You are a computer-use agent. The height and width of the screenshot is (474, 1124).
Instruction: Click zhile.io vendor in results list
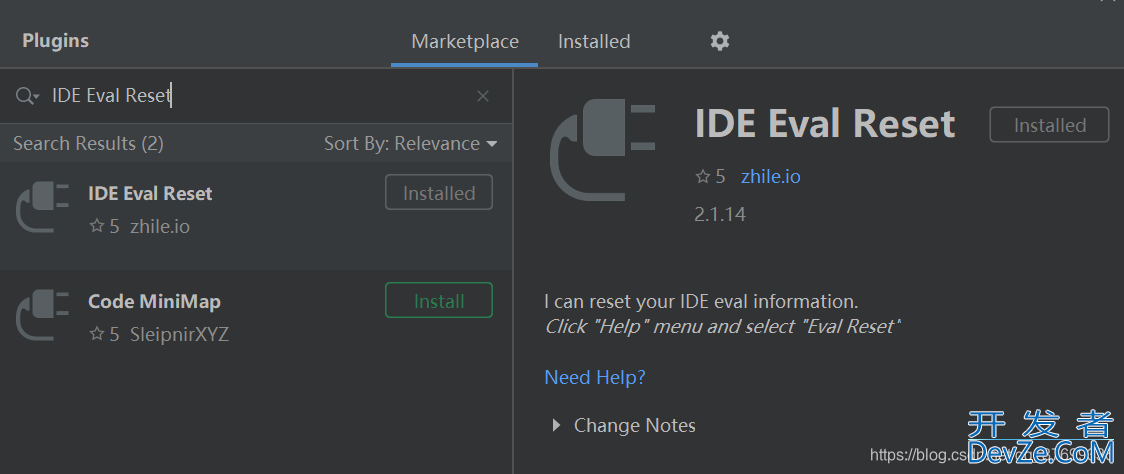pyautogui.click(x=160, y=227)
